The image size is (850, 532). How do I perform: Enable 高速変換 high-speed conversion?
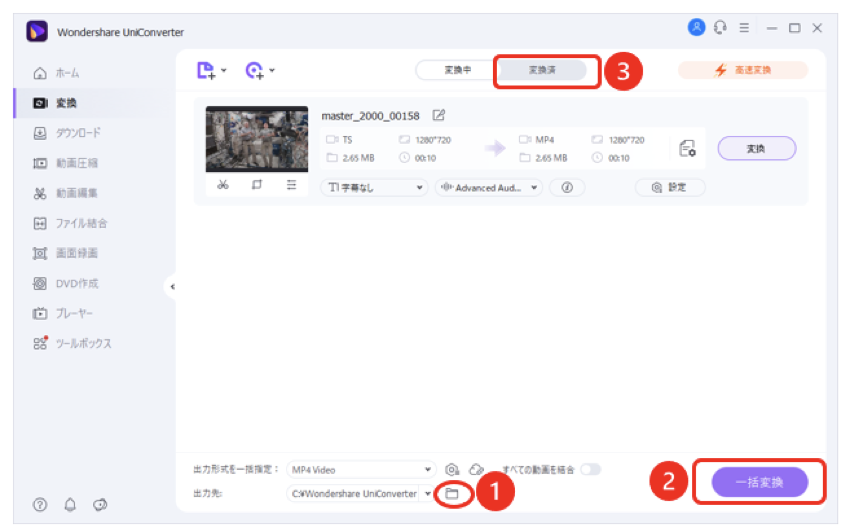point(743,70)
